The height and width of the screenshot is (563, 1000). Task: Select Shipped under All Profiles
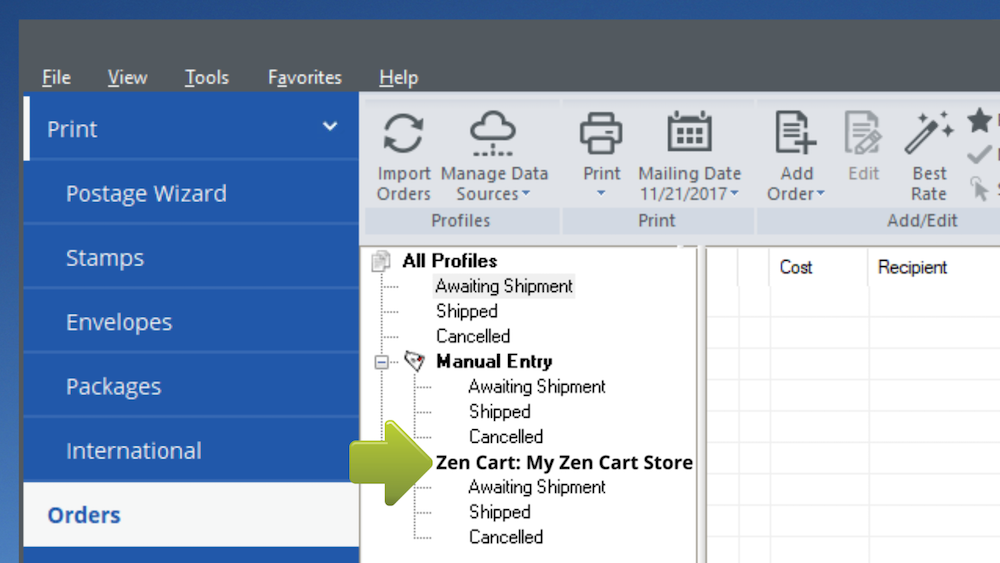pos(467,311)
